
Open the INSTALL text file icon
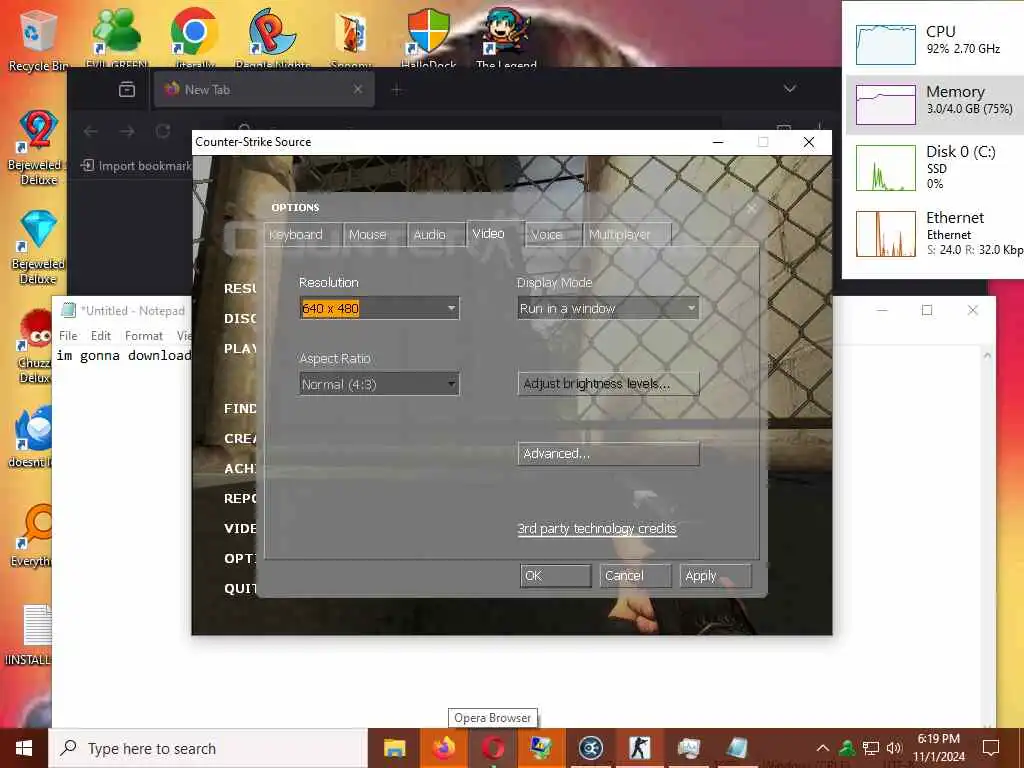(29, 635)
